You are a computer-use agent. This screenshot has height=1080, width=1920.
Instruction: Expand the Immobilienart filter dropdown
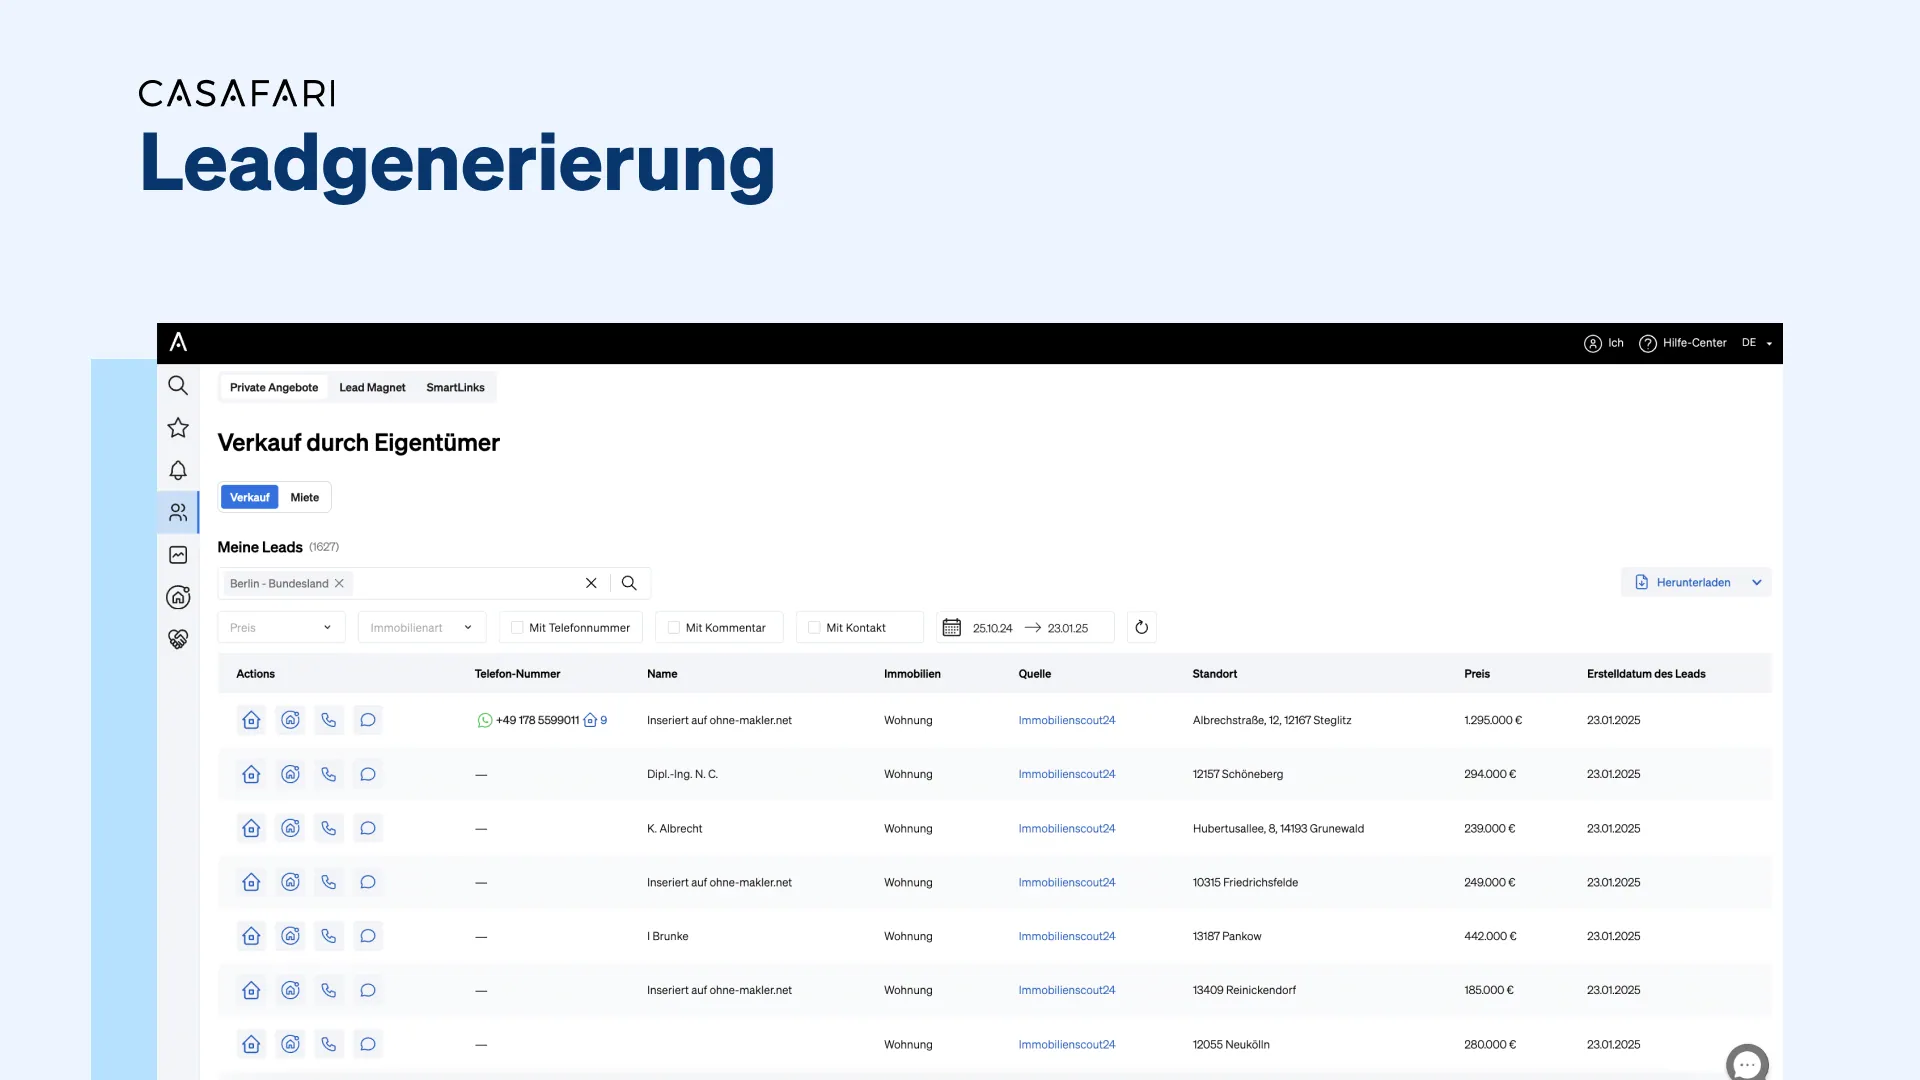pyautogui.click(x=421, y=627)
